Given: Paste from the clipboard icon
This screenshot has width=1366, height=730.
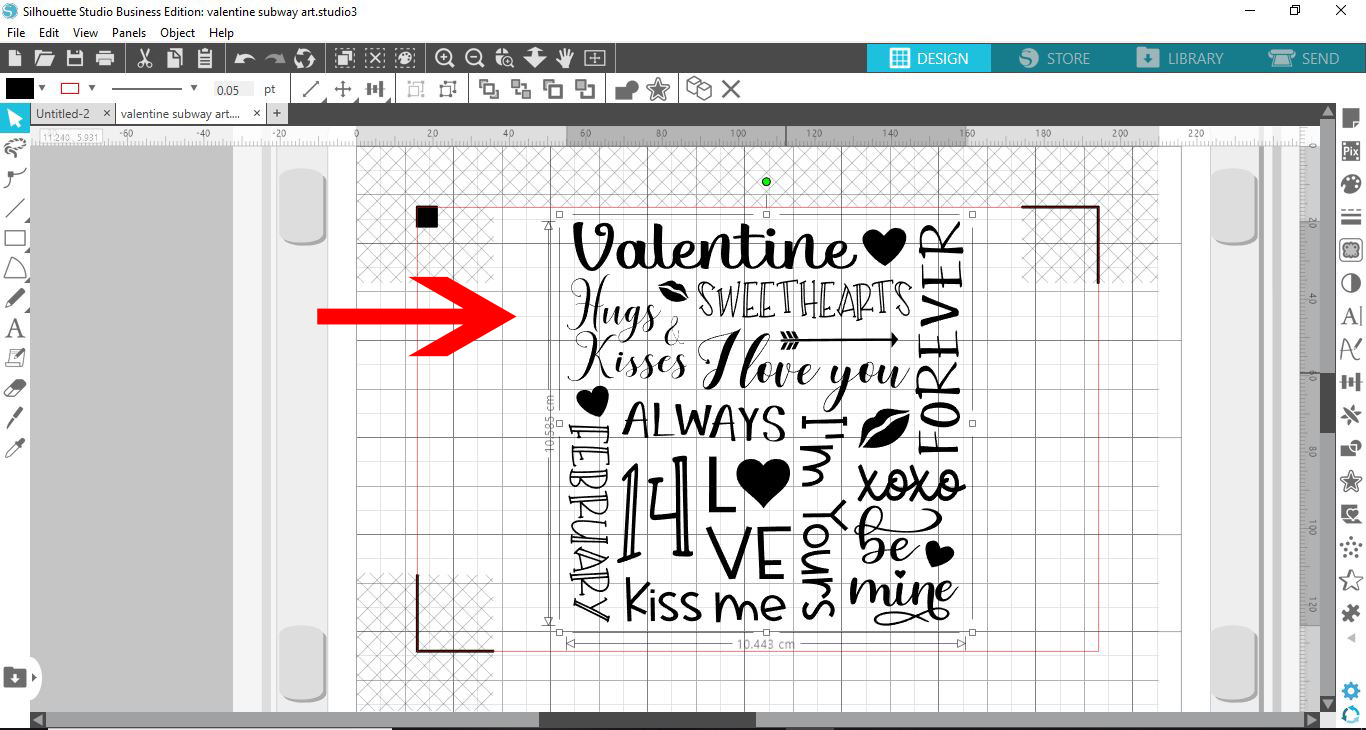Looking at the screenshot, I should (204, 58).
